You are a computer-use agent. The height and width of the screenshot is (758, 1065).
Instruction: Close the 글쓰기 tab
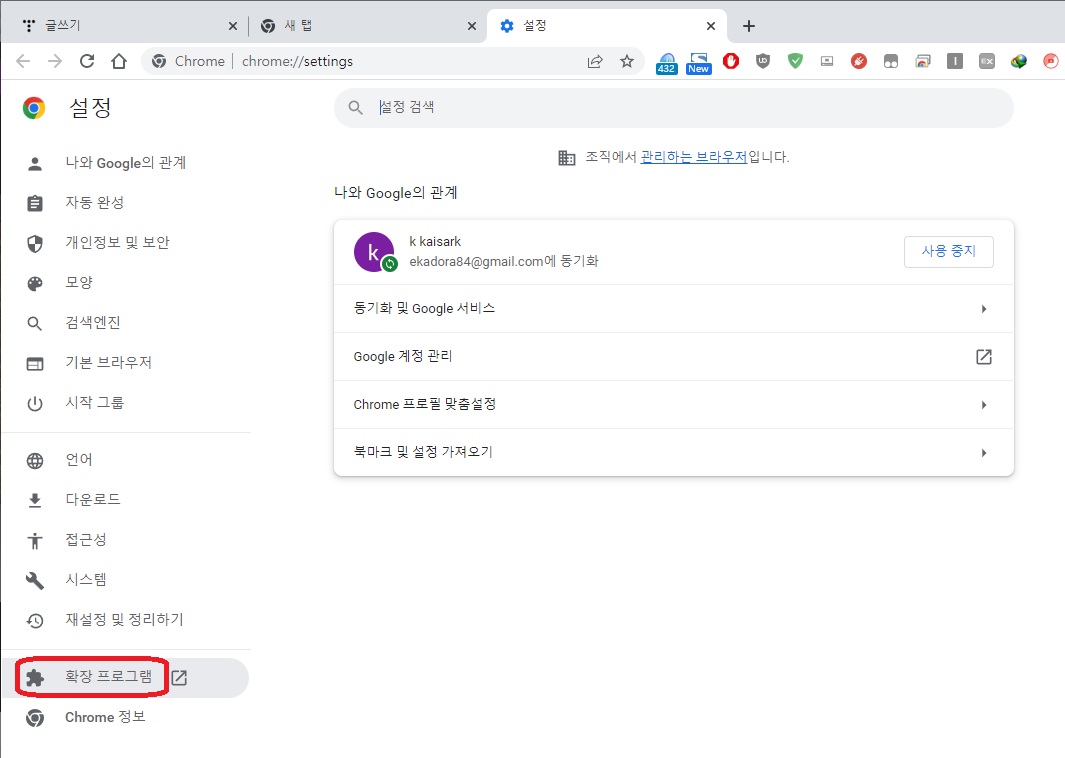[232, 26]
